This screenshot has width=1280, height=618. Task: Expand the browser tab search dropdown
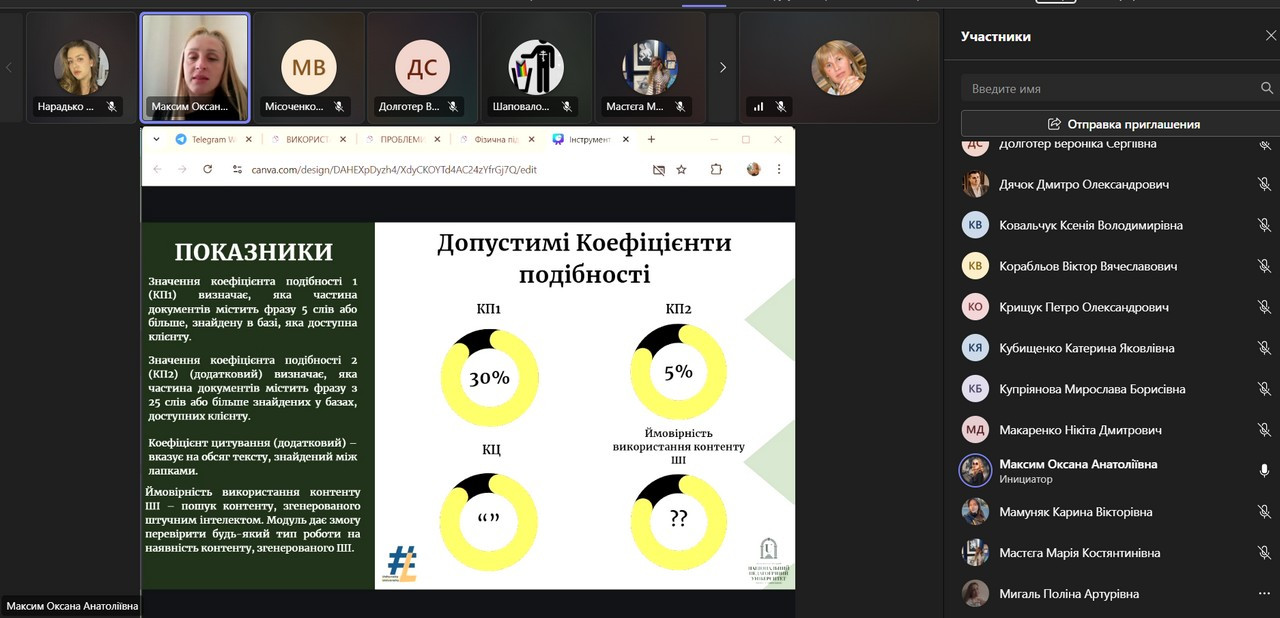(x=157, y=140)
